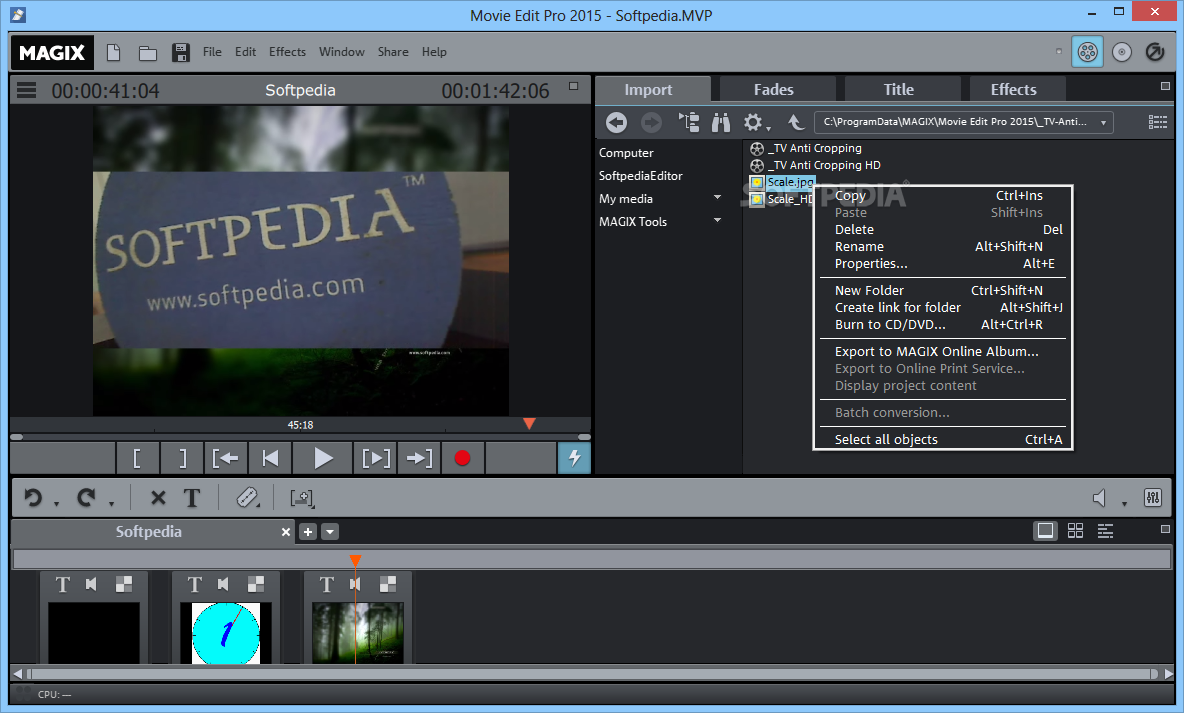Redo the last action
Screen dimensions: 1184x713
tap(86, 497)
